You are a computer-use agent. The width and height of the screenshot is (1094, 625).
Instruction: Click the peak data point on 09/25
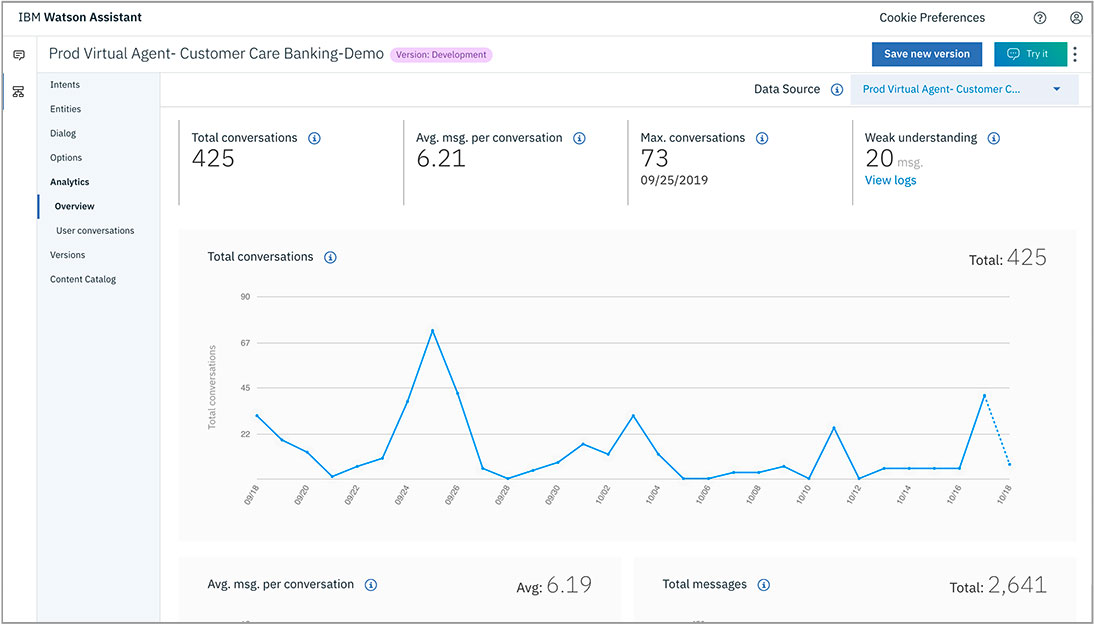pyautogui.click(x=433, y=331)
